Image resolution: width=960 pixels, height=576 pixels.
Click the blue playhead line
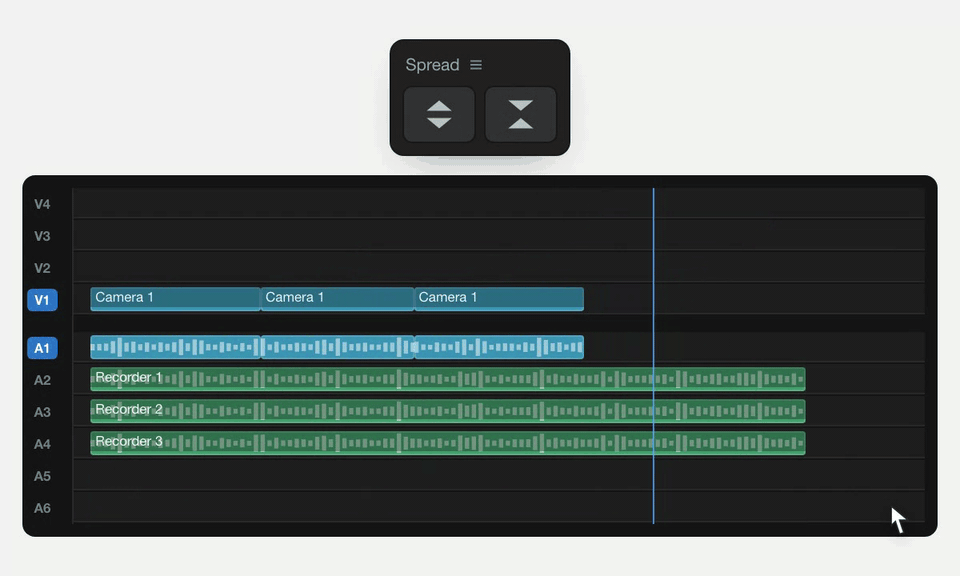pos(653,356)
